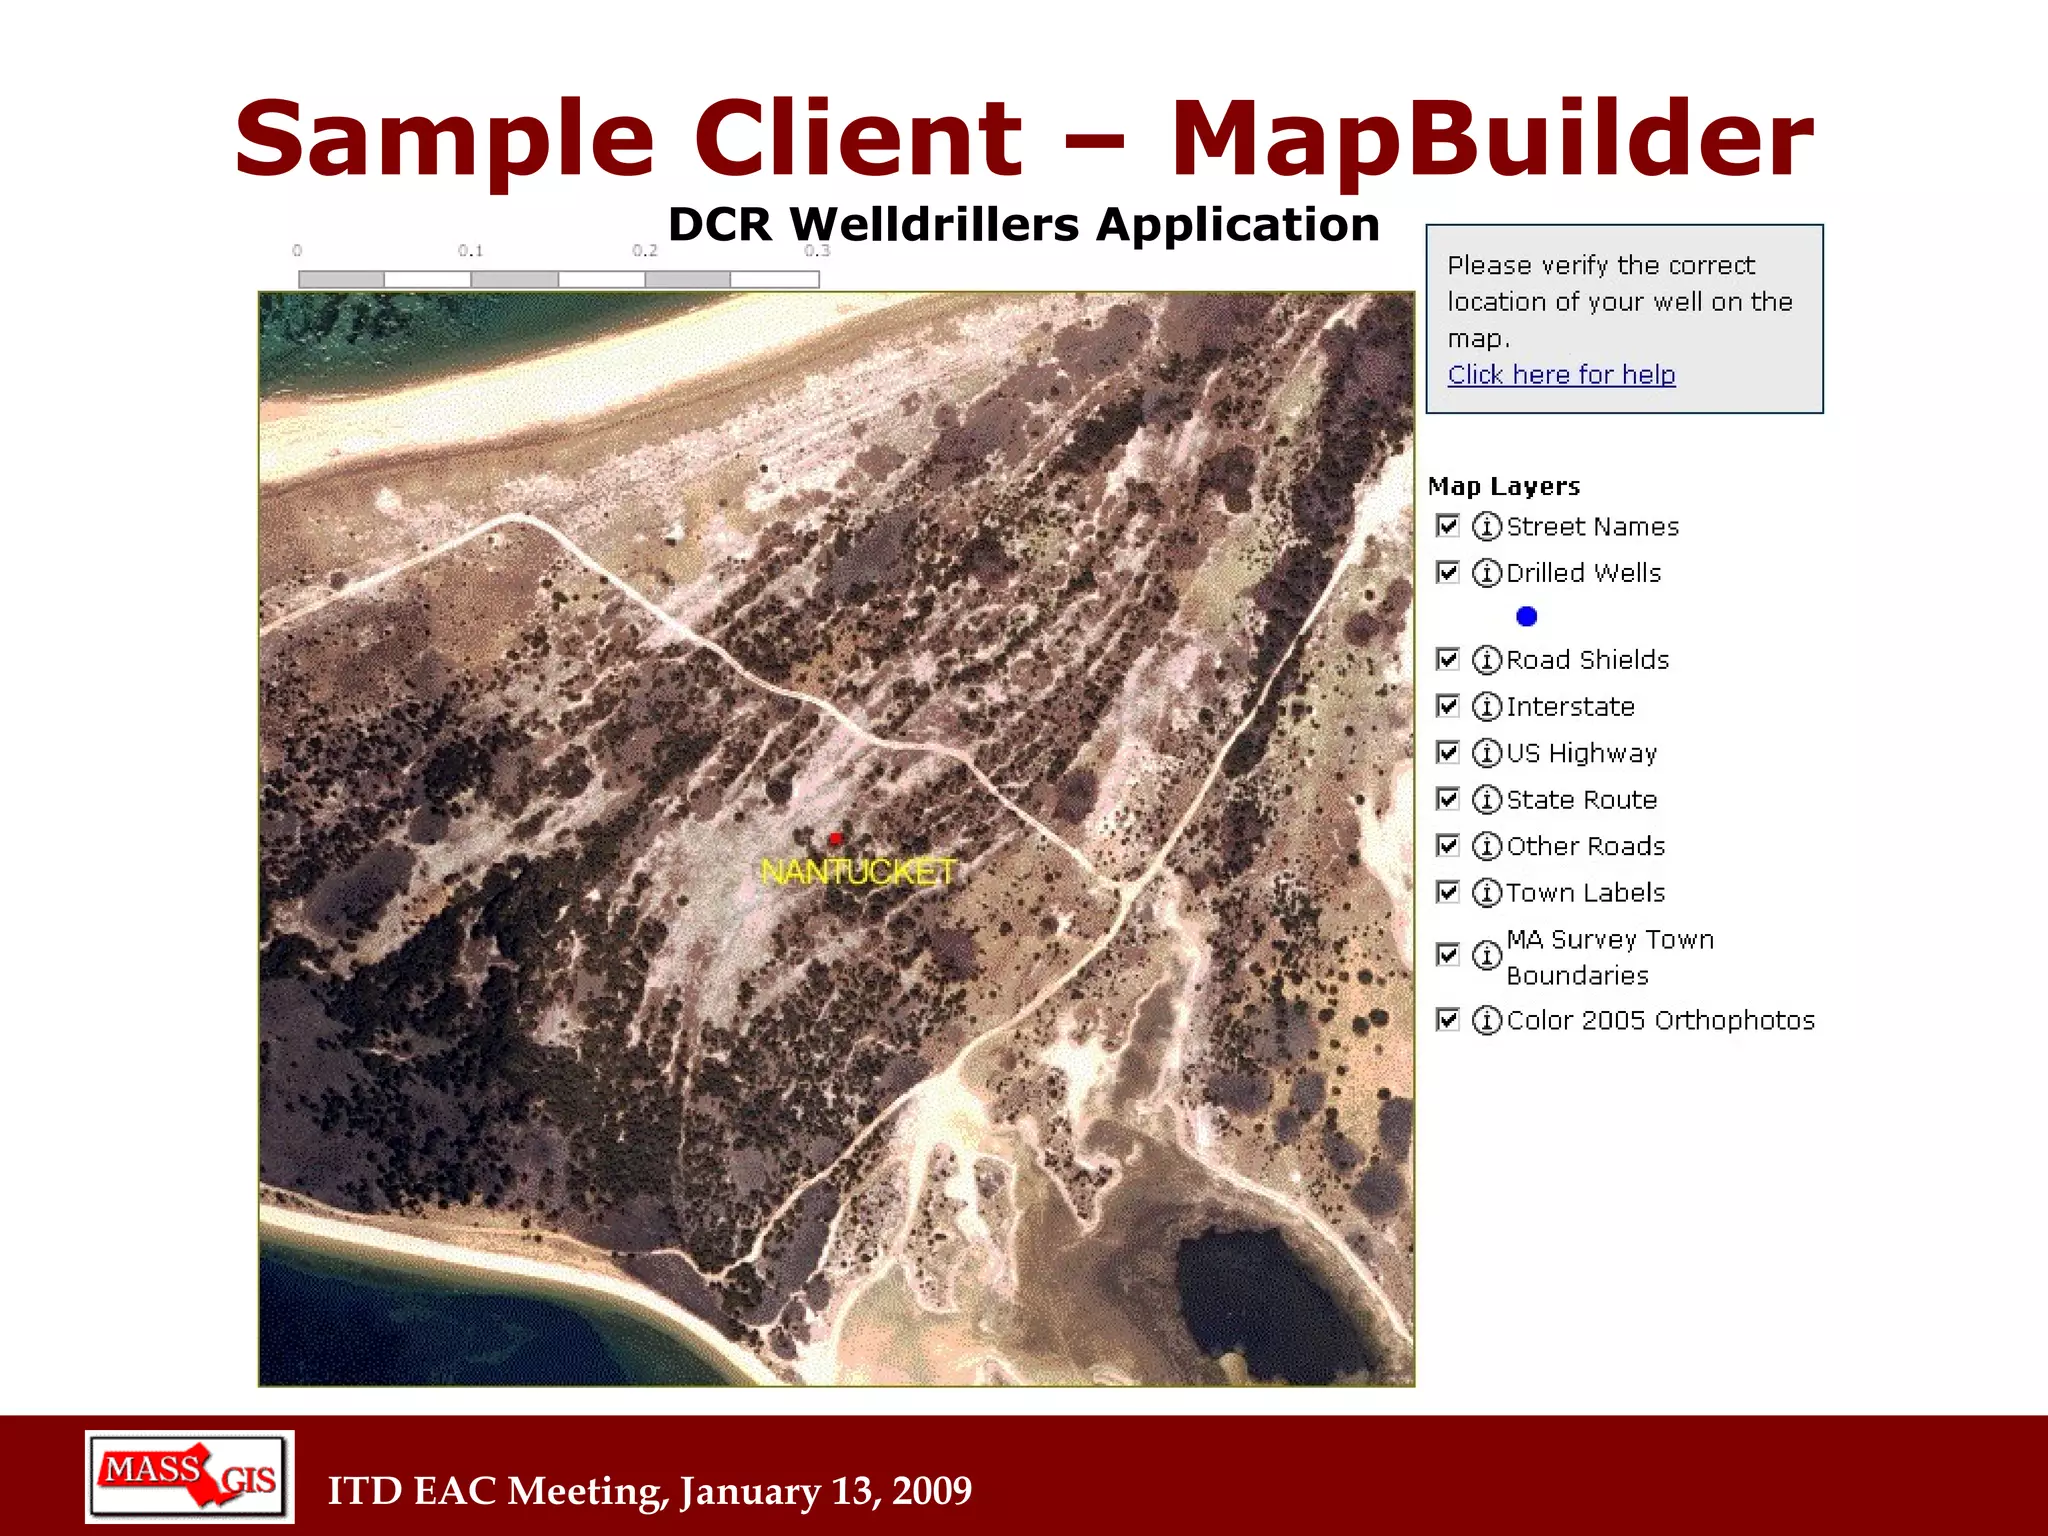Click the 'MA Survey Town Boundaries' label

click(x=1610, y=957)
